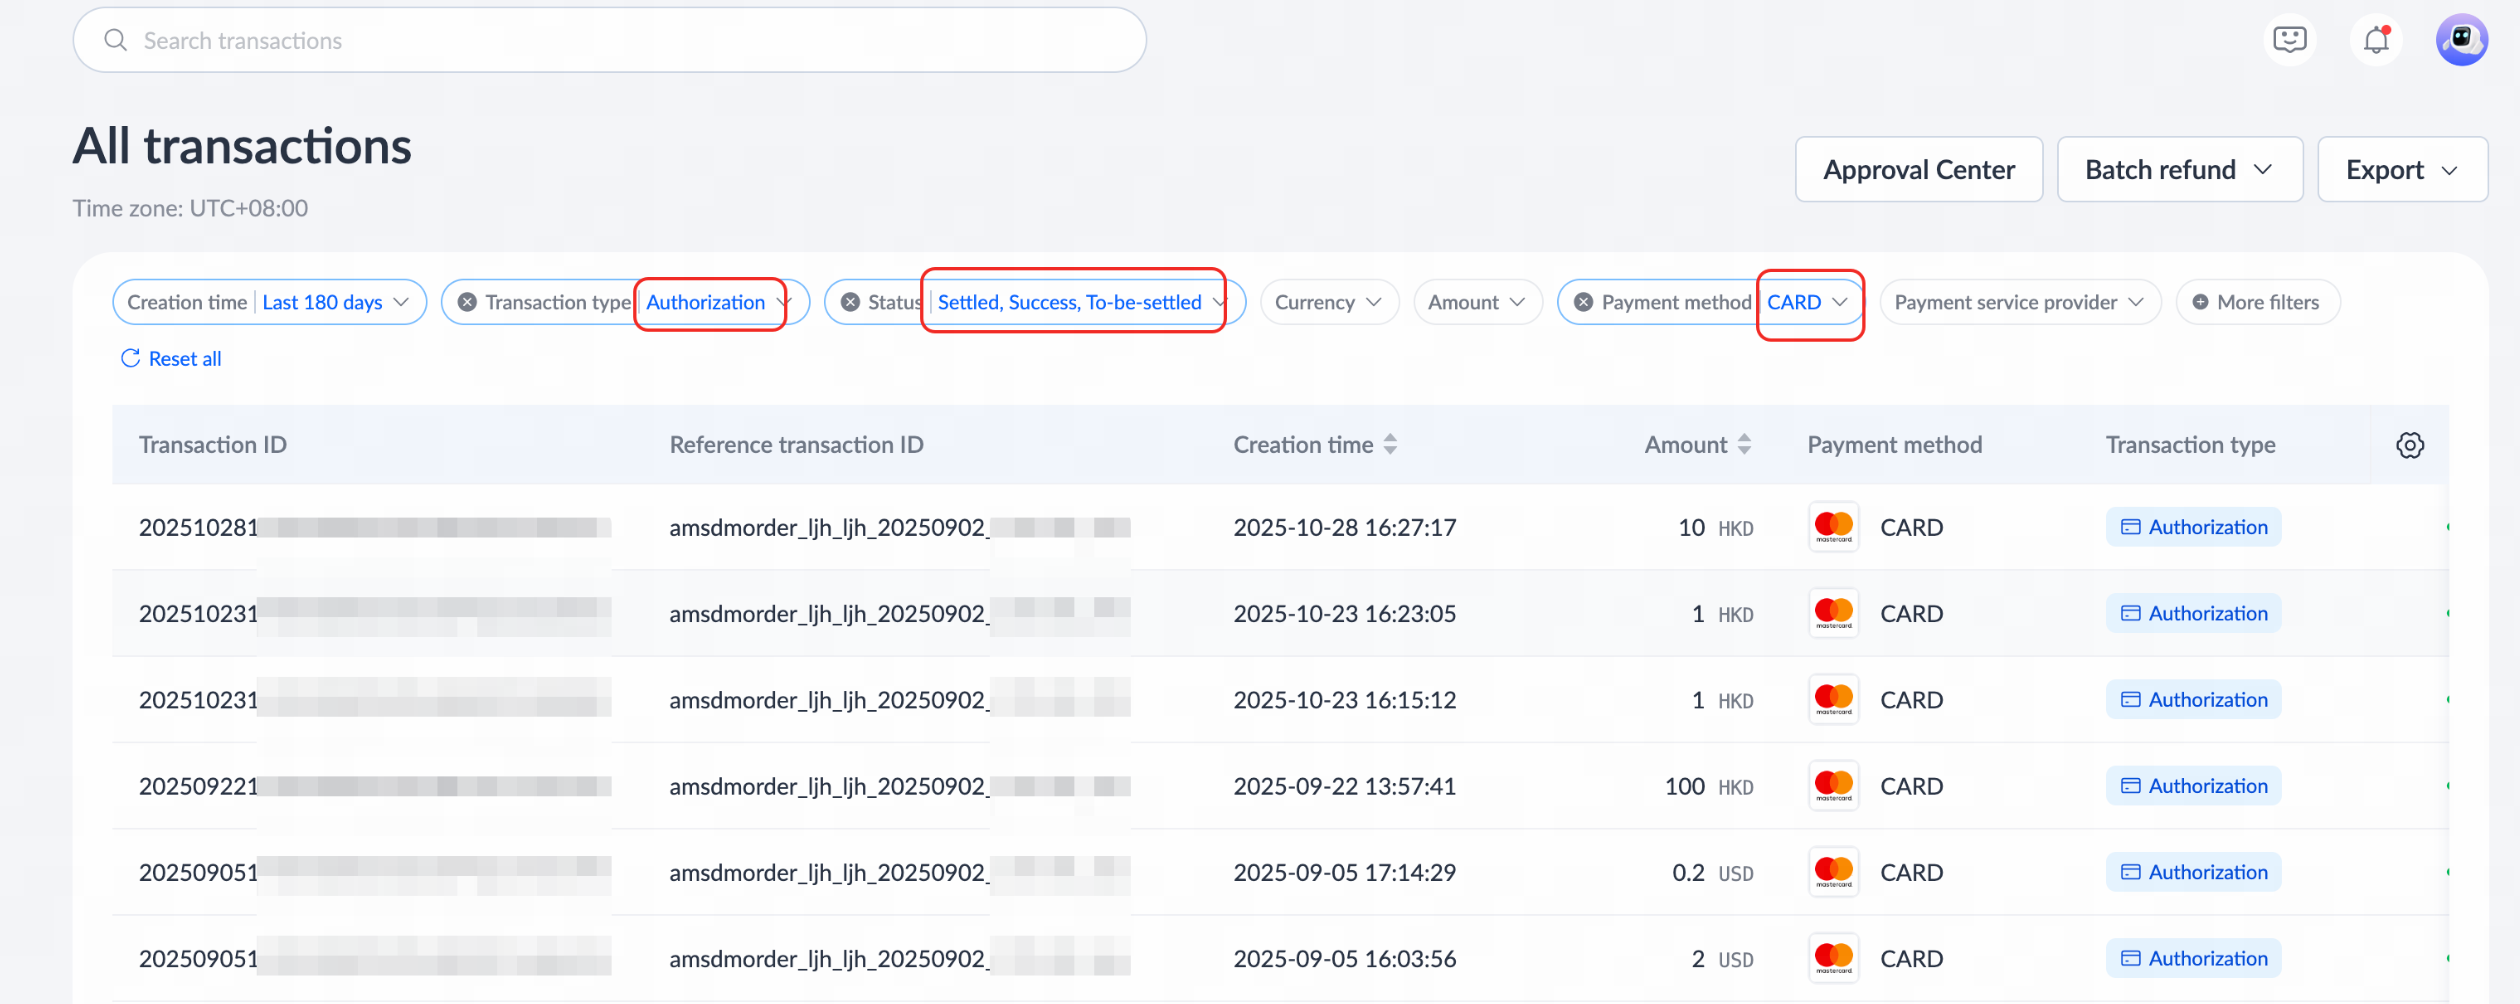The height and width of the screenshot is (1004, 2520).
Task: Clear the Transaction type filter
Action: (467, 302)
